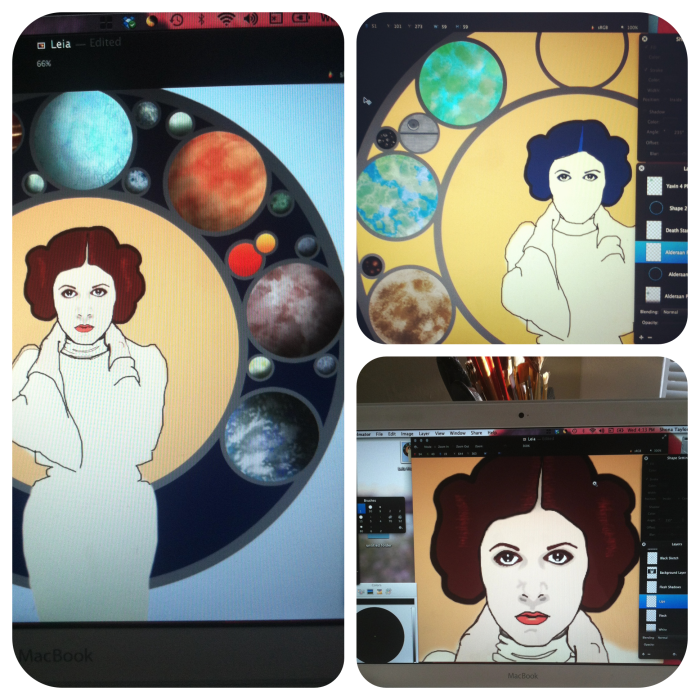The image size is (700, 700).
Task: Select the Background Layer thumbnail
Action: pos(652,572)
